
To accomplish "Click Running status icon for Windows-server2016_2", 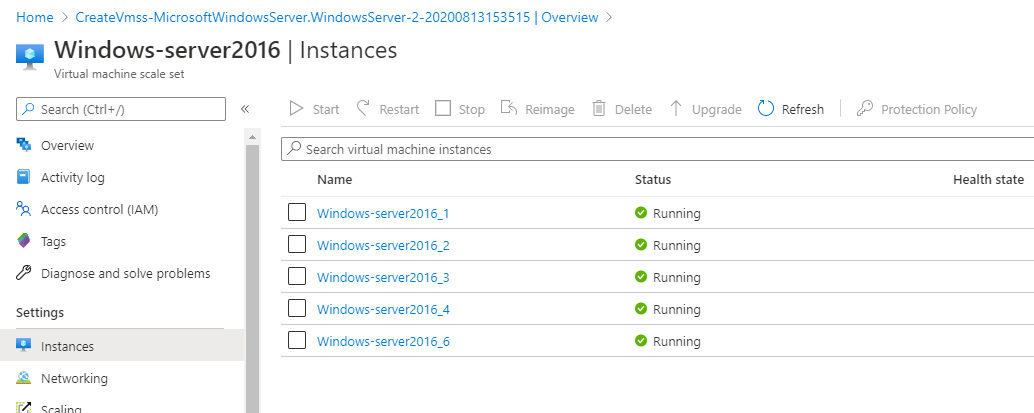I will coord(641,244).
